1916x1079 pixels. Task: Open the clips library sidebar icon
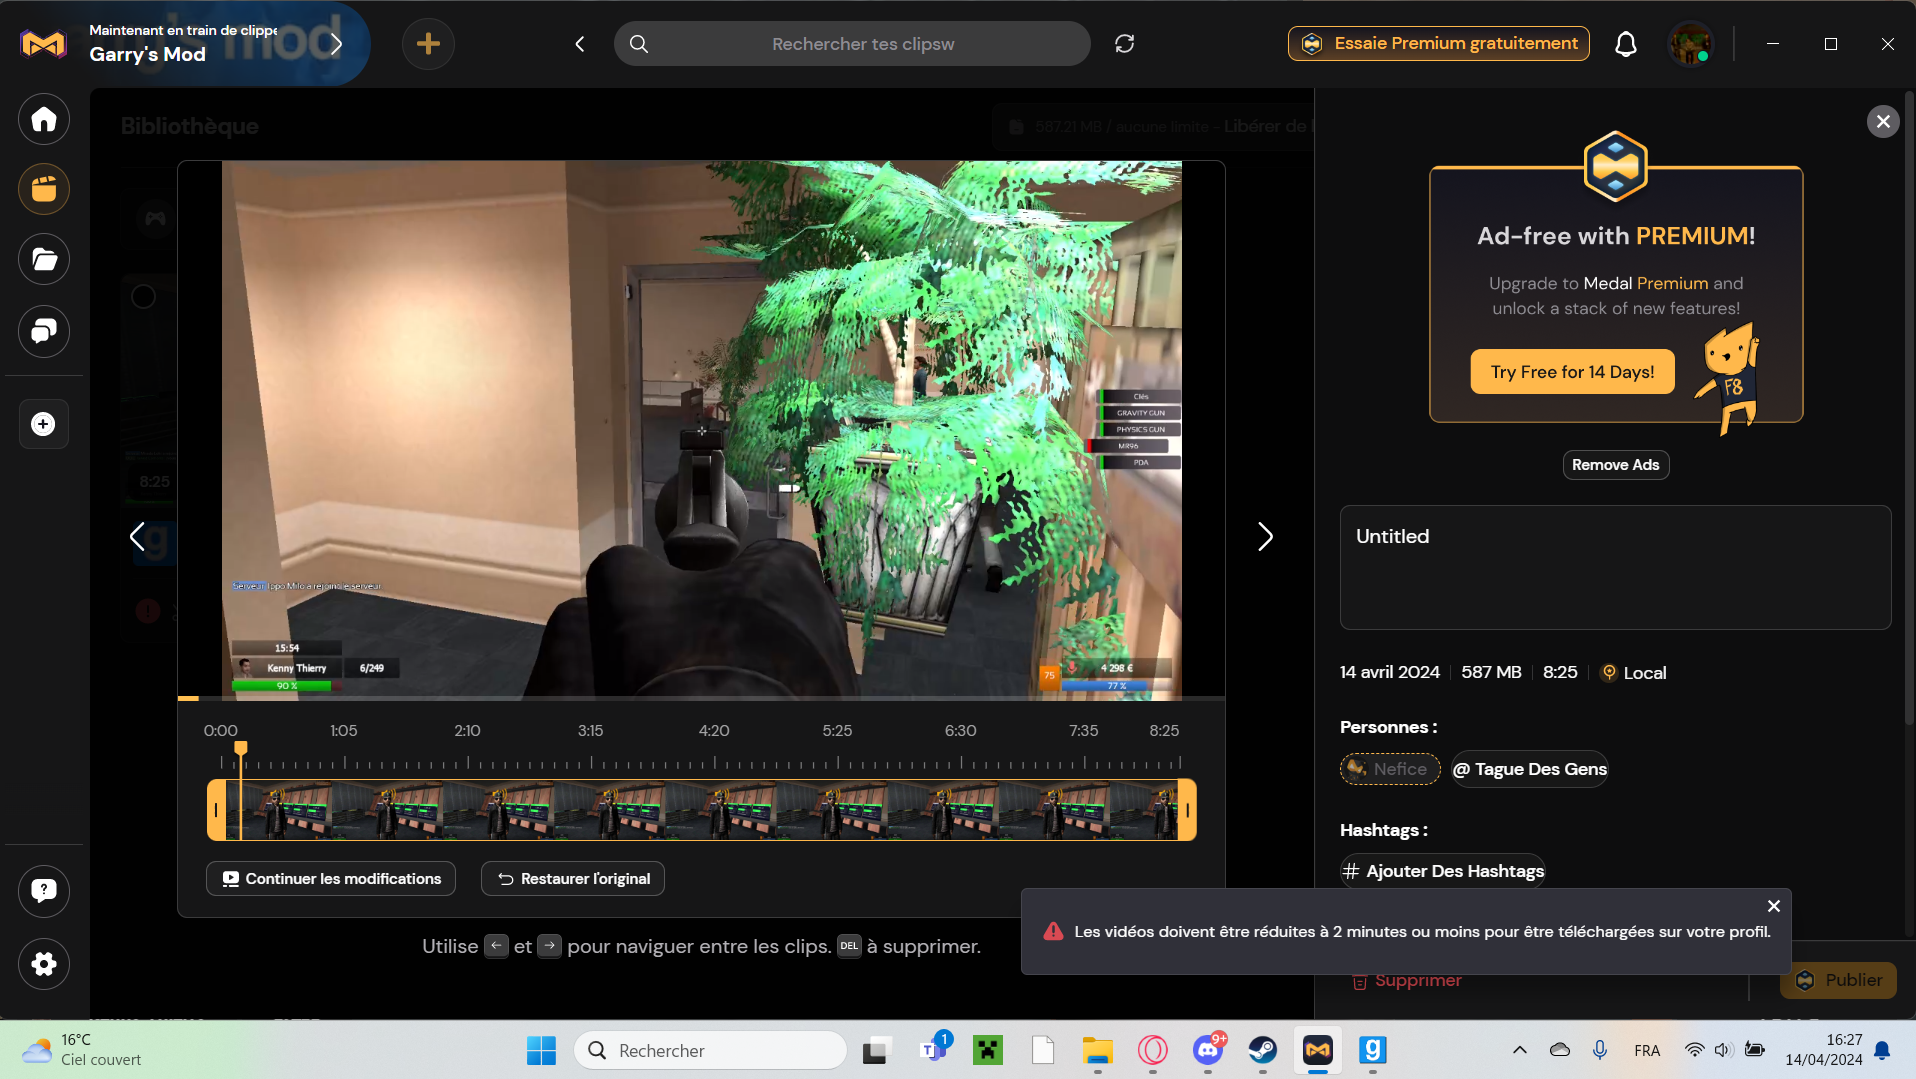pos(44,189)
